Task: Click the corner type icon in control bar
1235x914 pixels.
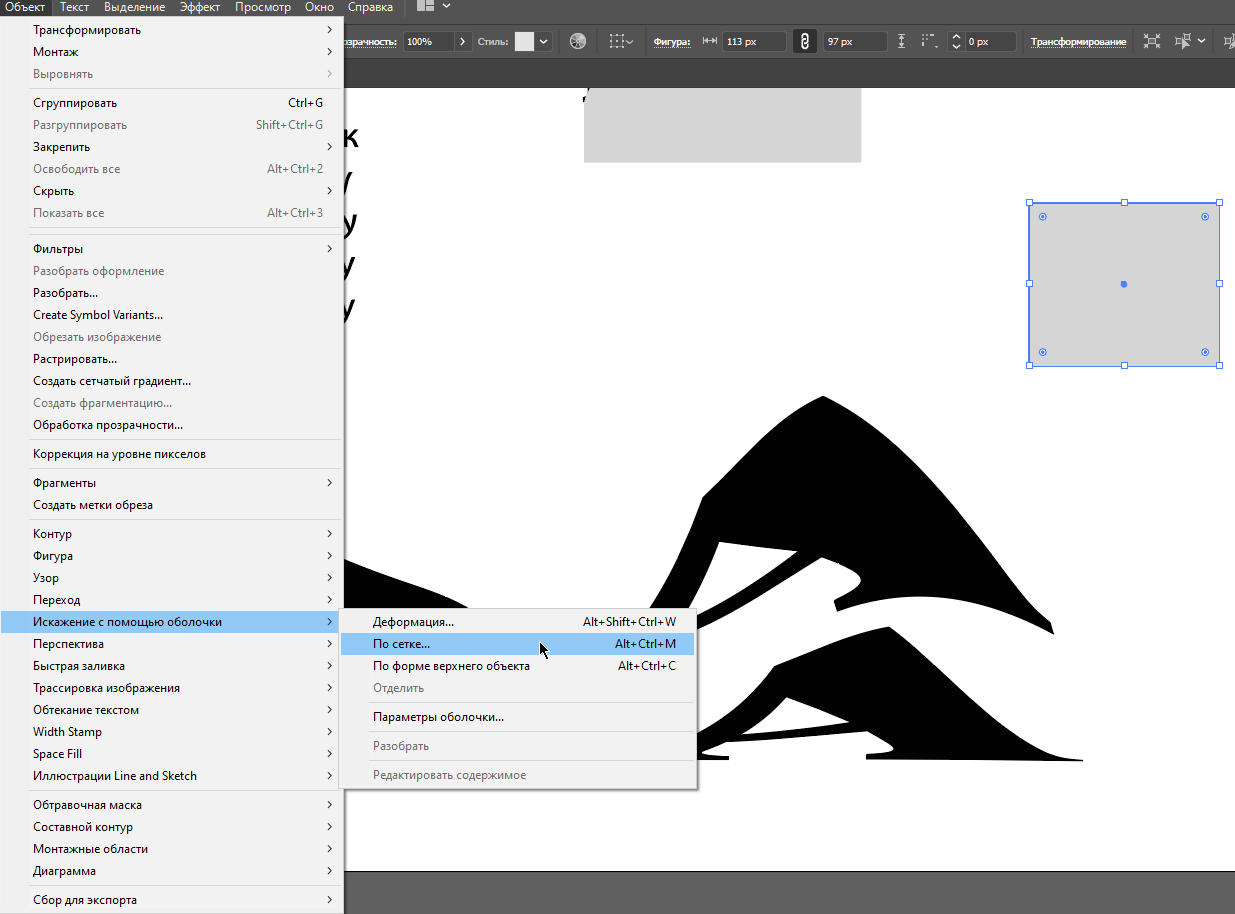Action: (929, 42)
